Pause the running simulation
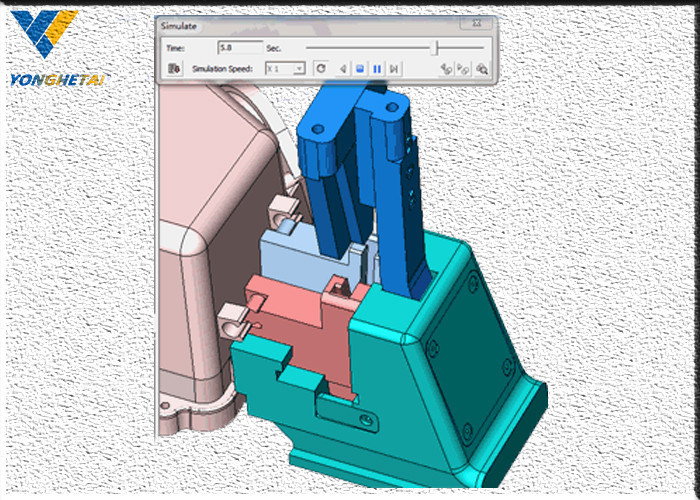This screenshot has width=700, height=500. 377,69
